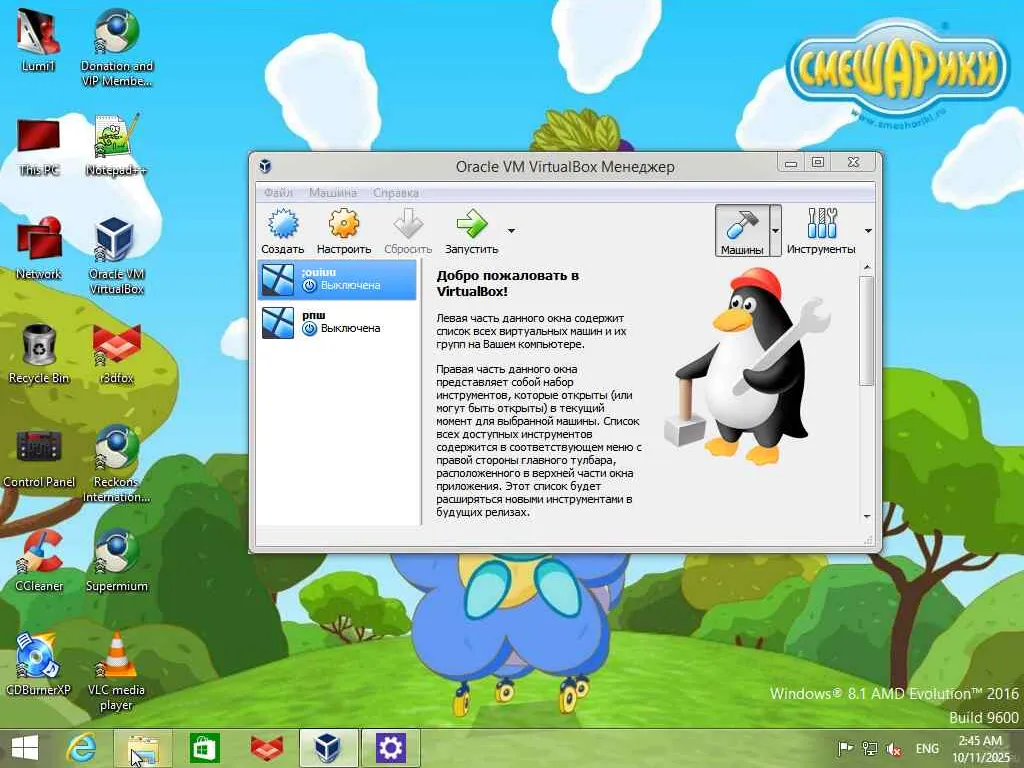Minimize the VirtualBox Manager window
The height and width of the screenshot is (768, 1024).
tap(792, 162)
